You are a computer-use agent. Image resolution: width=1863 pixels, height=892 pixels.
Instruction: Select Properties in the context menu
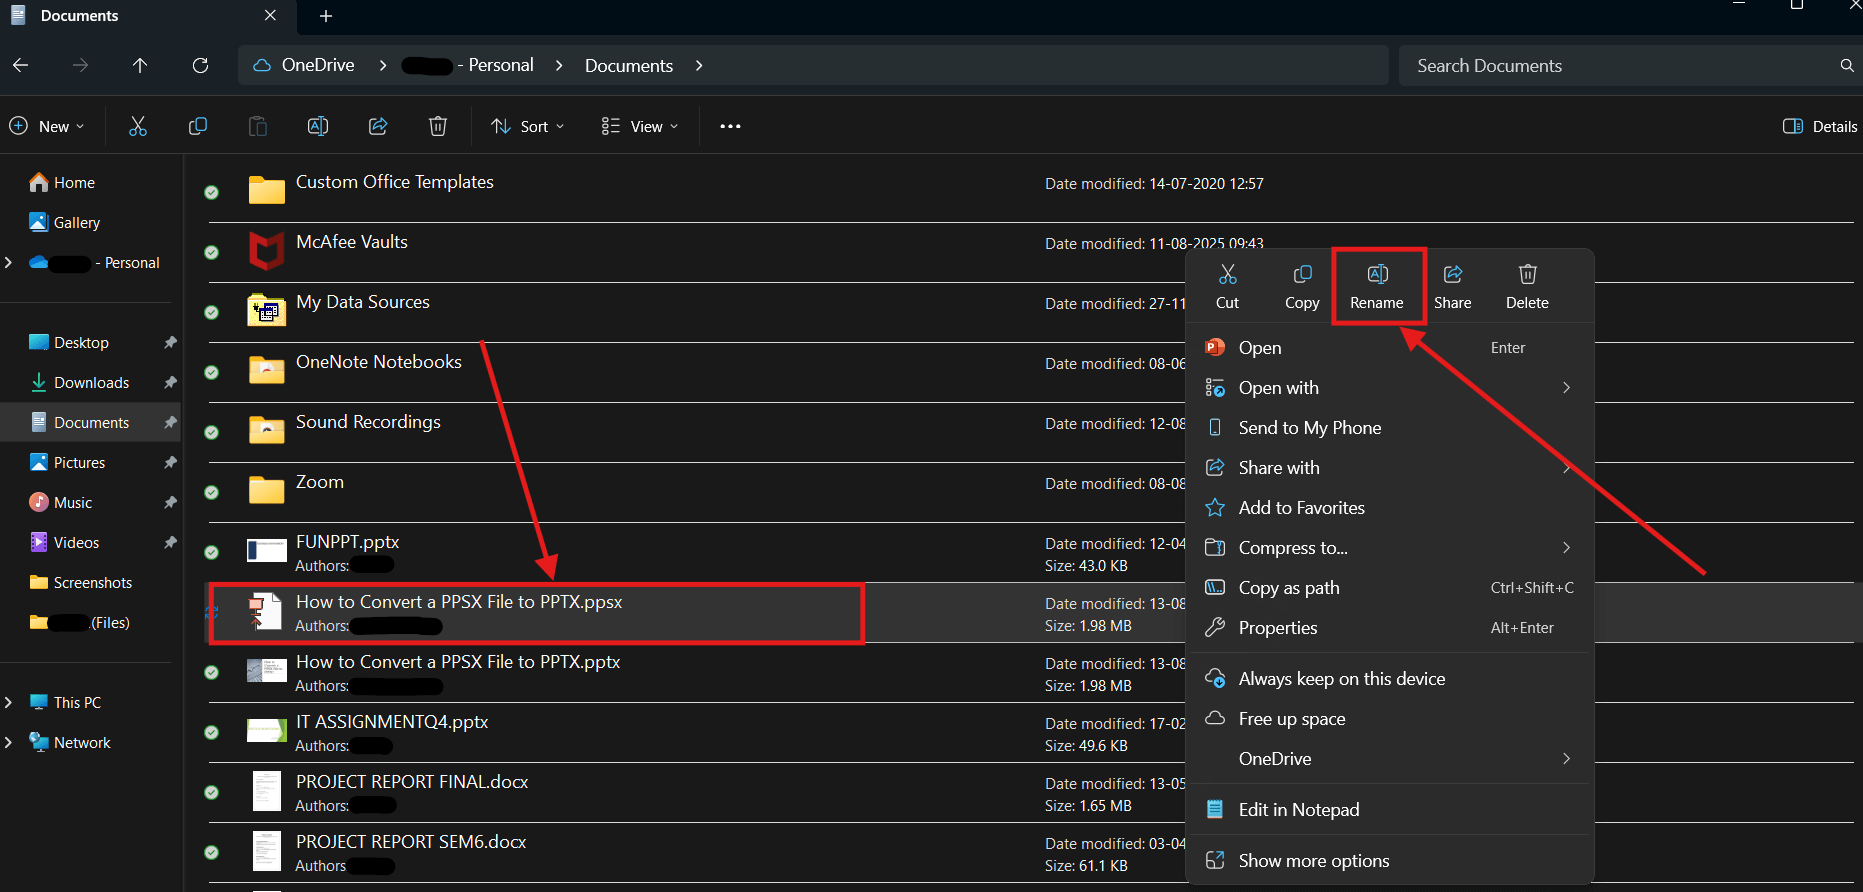coord(1389,628)
